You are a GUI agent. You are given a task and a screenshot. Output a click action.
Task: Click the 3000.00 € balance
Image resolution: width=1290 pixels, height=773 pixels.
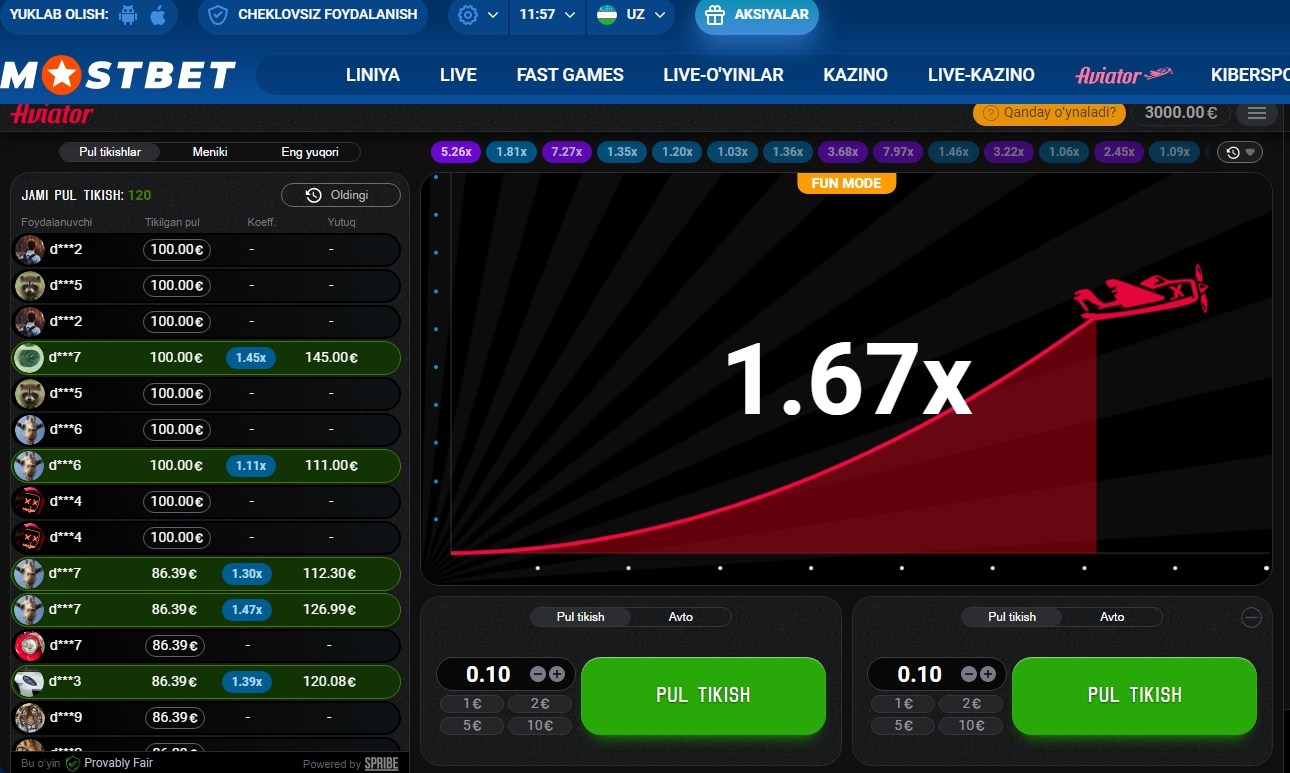(1181, 113)
